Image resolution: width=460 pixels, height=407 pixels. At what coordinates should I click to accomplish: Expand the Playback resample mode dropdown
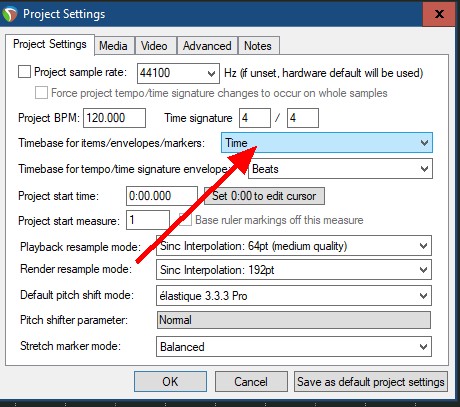[294, 246]
